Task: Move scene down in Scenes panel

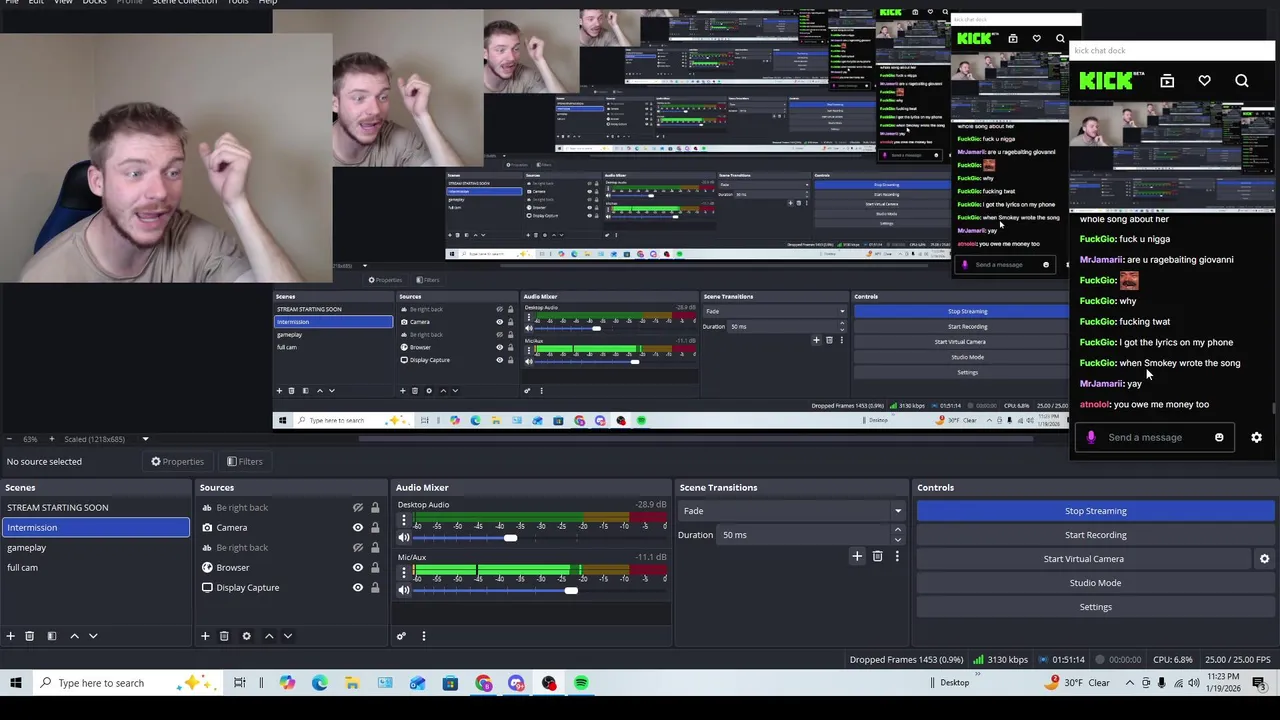Action: (x=93, y=636)
